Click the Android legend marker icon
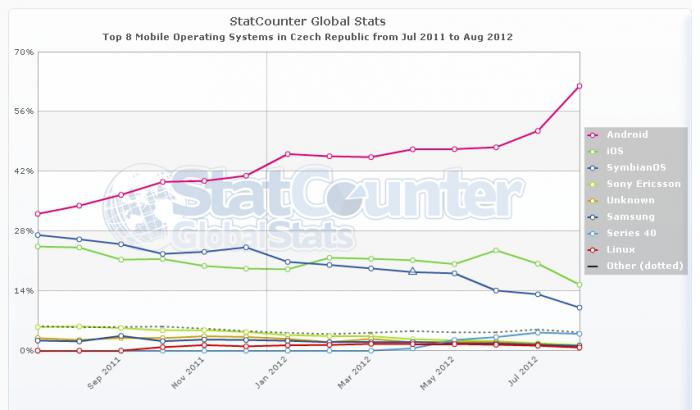The width and height of the screenshot is (700, 410). pyautogui.click(x=594, y=134)
